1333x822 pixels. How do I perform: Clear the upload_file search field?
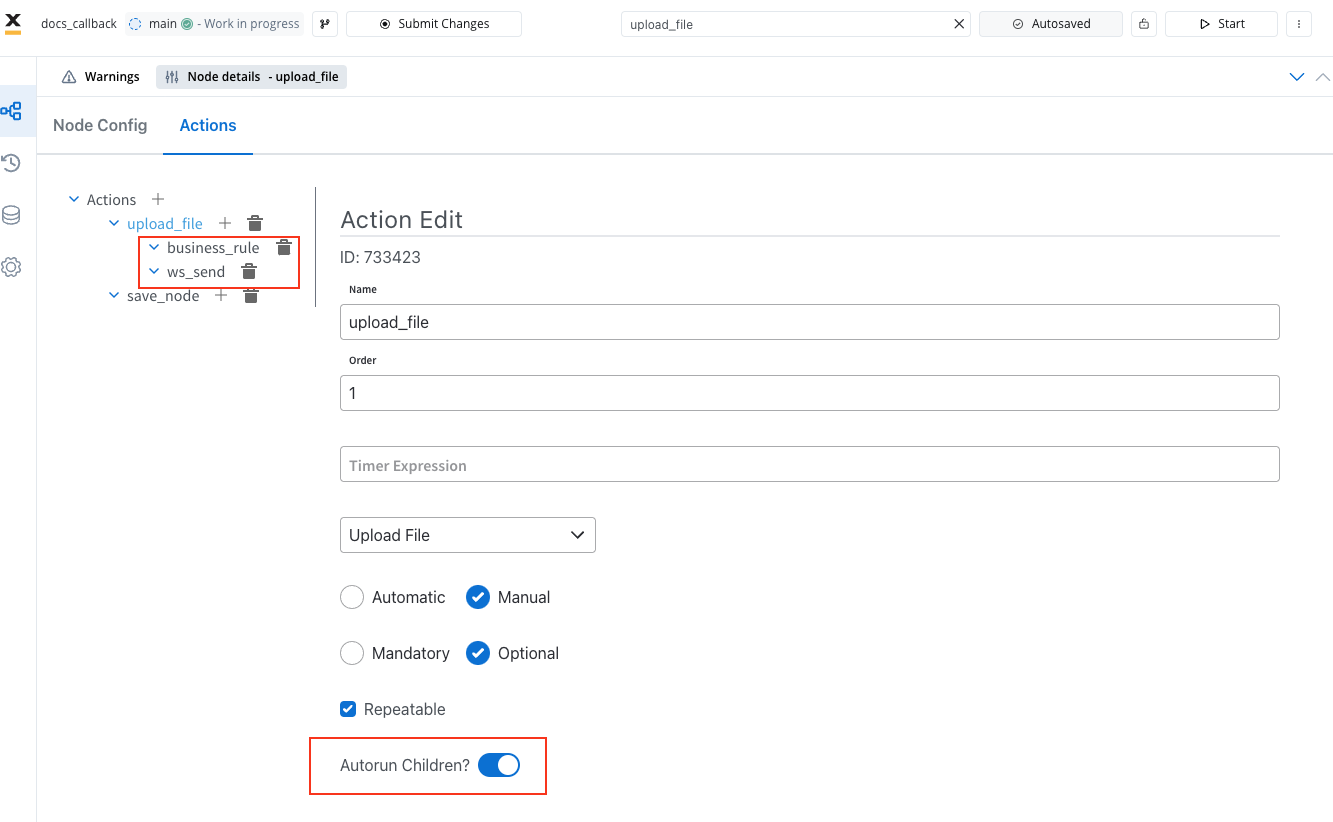(x=959, y=24)
